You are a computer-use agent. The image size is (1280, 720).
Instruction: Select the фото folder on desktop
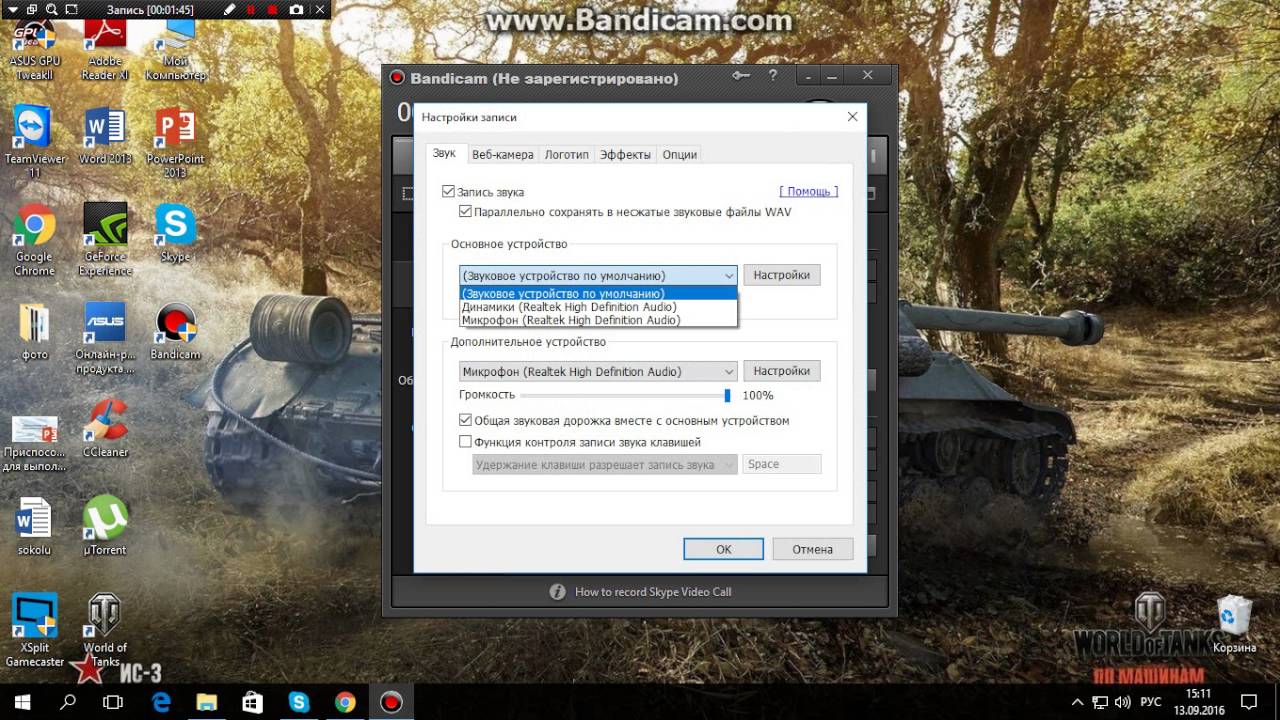(x=34, y=330)
